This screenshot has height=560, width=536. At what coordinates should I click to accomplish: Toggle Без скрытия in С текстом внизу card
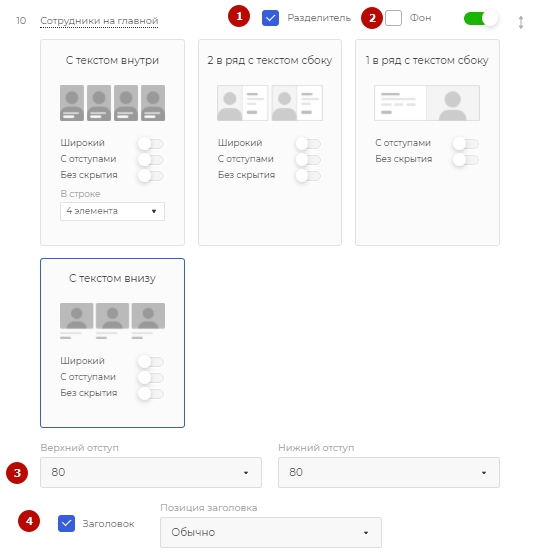151,393
